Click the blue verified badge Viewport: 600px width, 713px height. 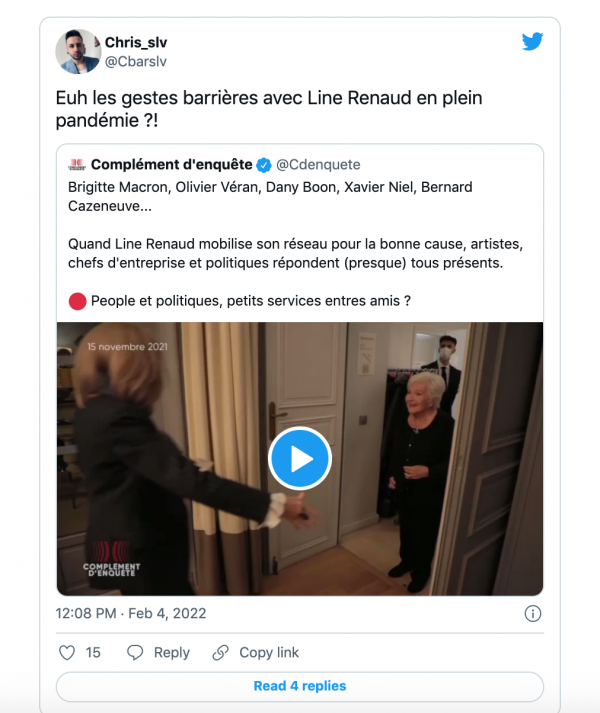tap(263, 164)
